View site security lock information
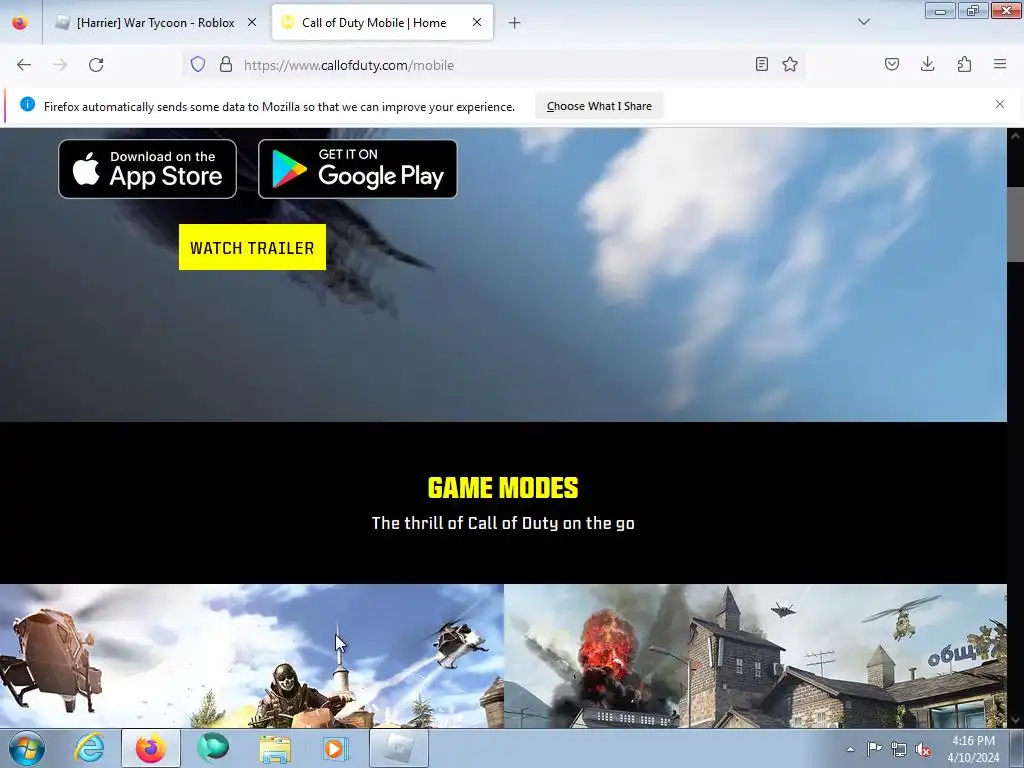Image resolution: width=1024 pixels, height=768 pixels. [x=226, y=65]
